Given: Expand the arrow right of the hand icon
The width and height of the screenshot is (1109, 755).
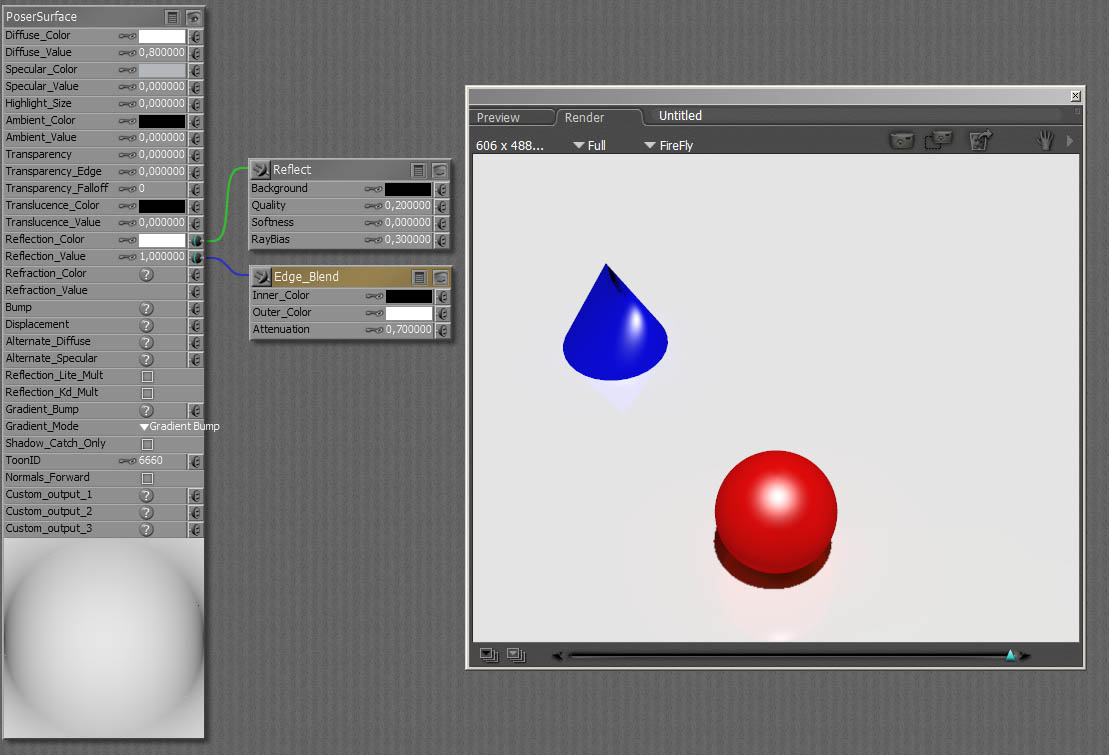Looking at the screenshot, I should (x=1069, y=141).
